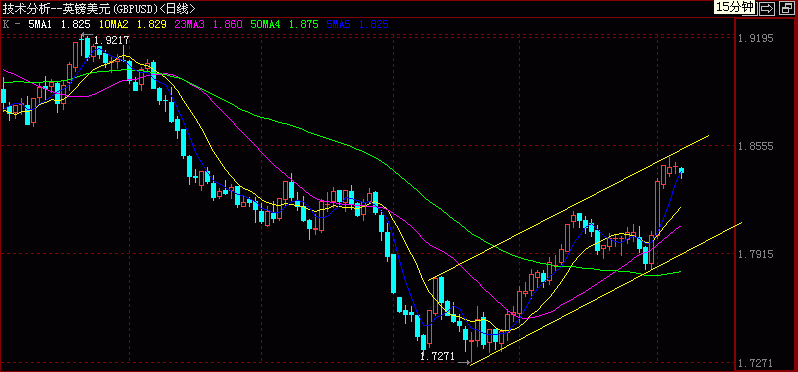
Task: Click the 15分钟 timeframe label
Action: click(734, 7)
